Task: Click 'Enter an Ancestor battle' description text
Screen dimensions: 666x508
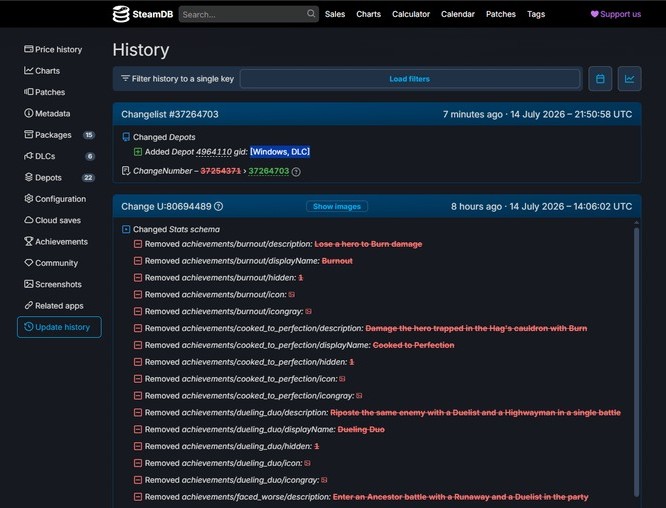Action: tap(460, 497)
